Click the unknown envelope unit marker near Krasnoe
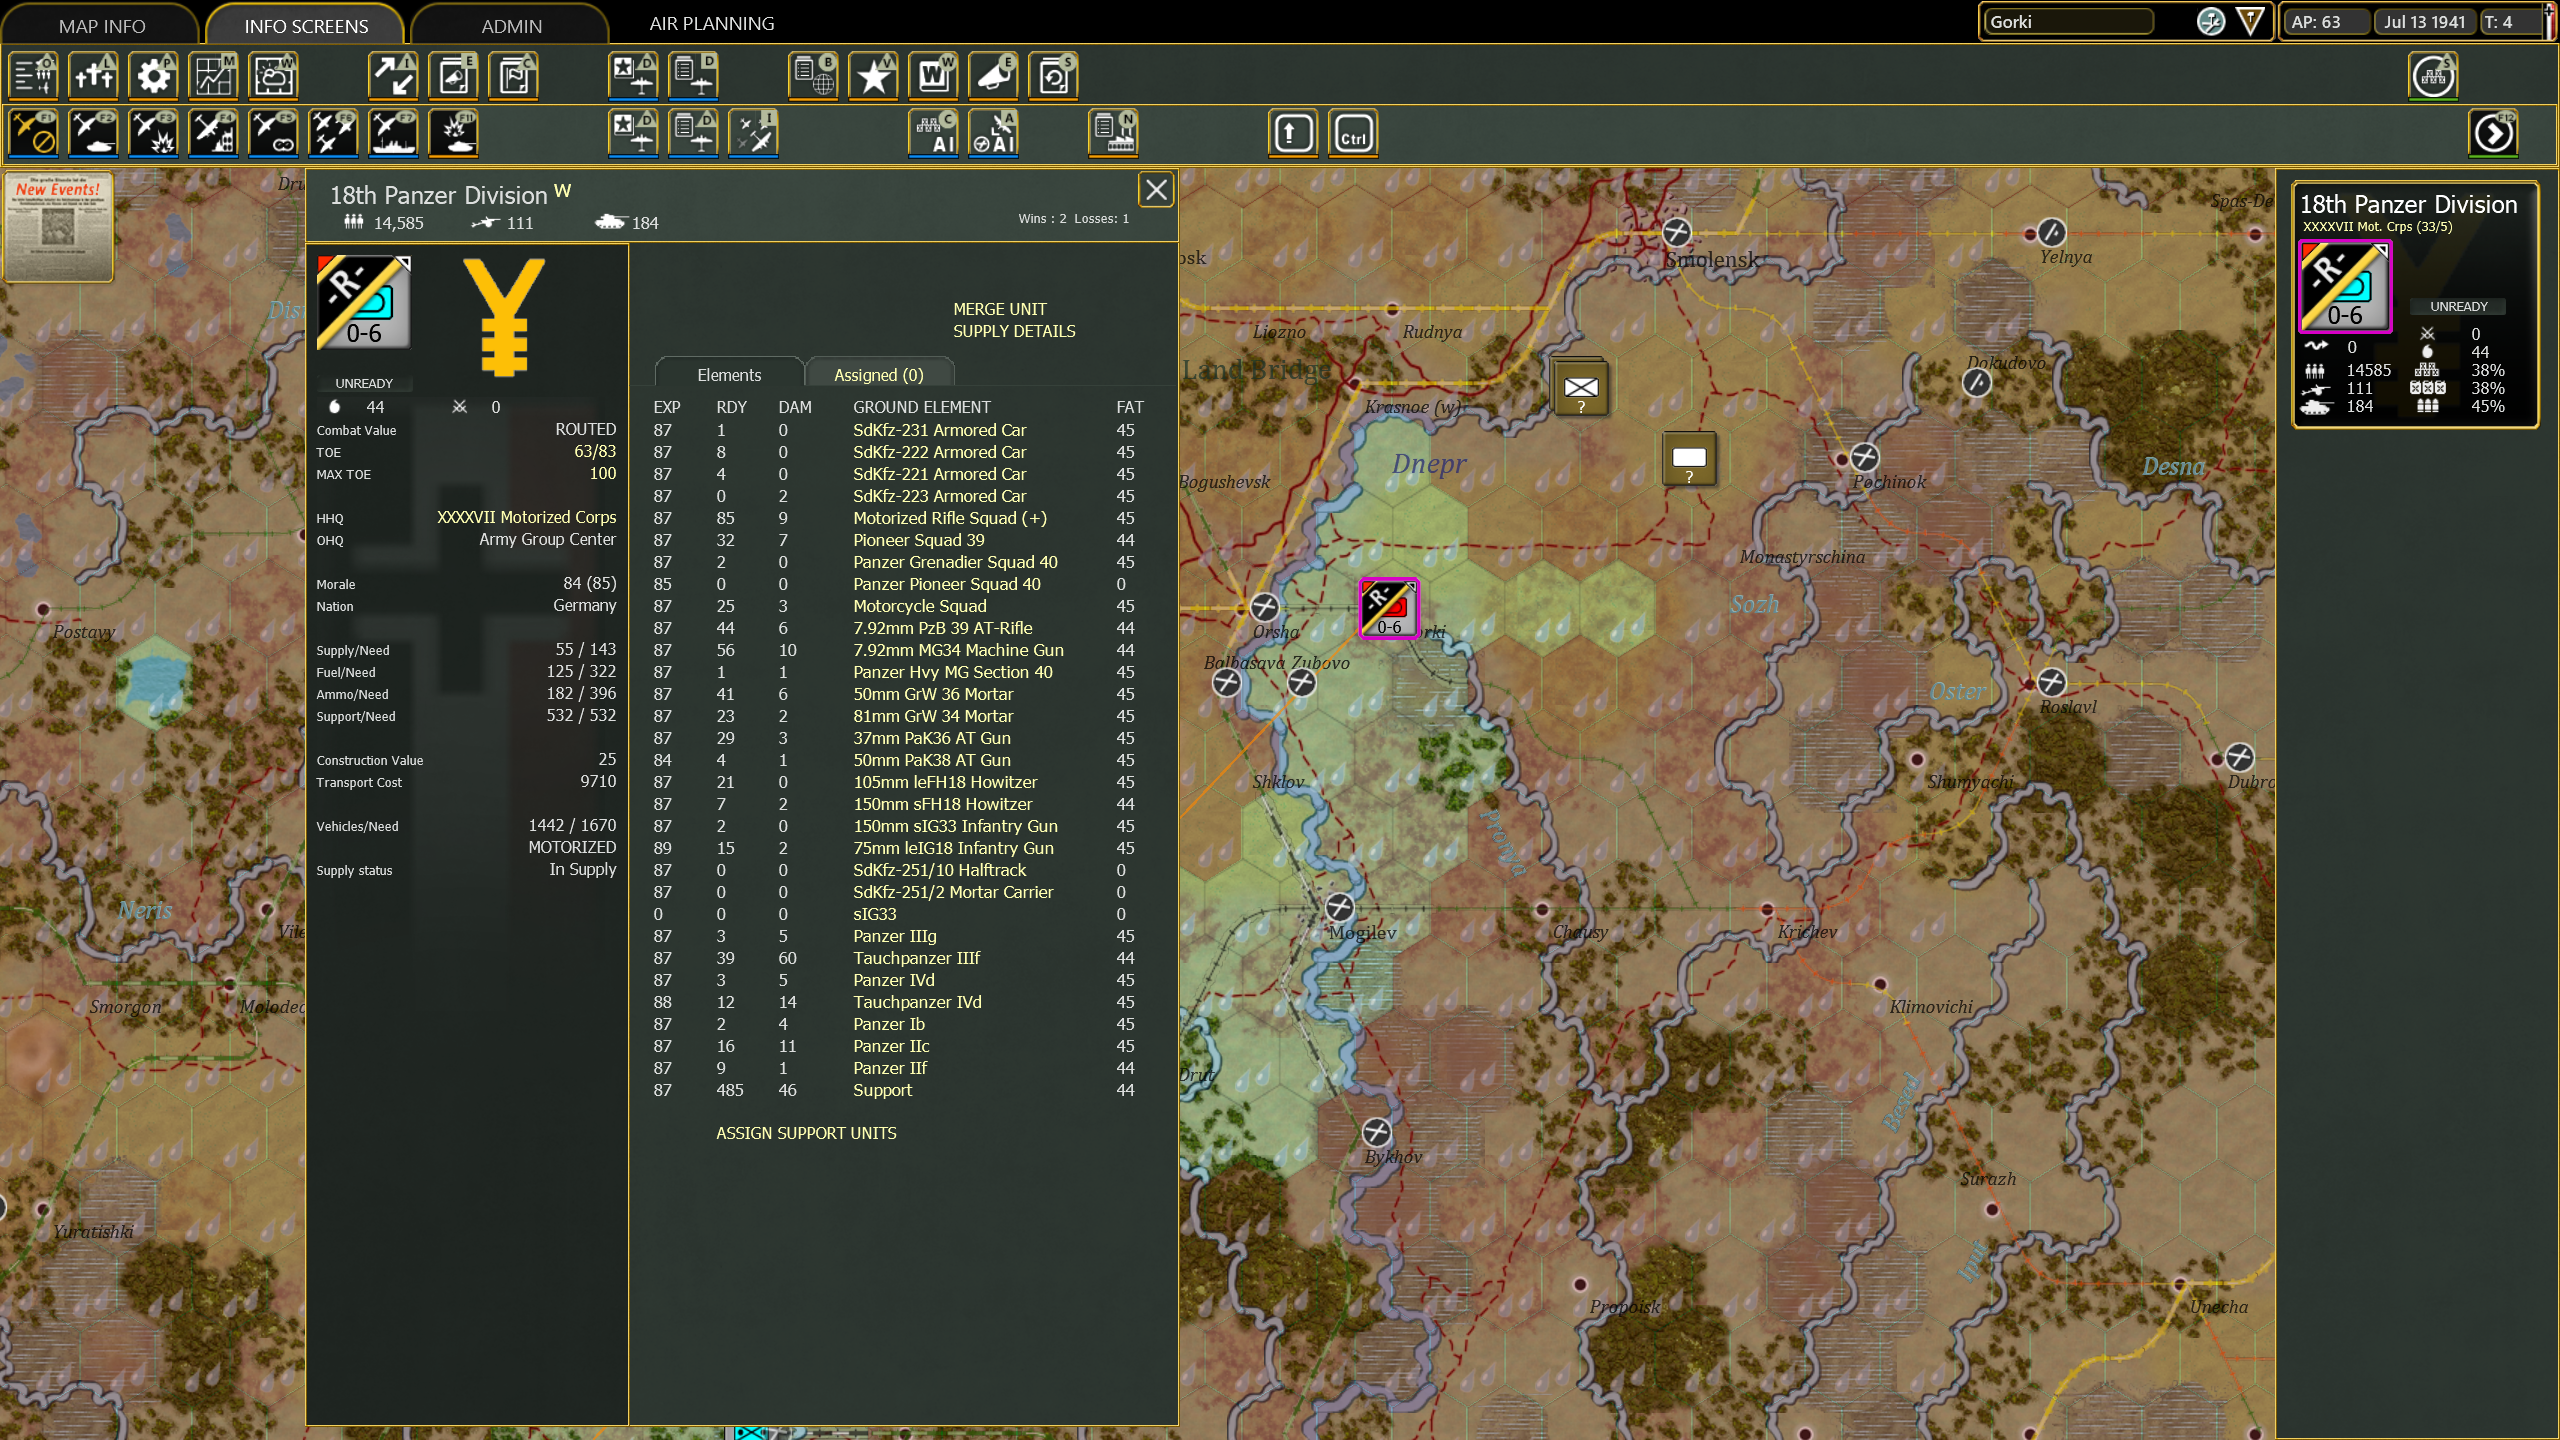2560x1440 pixels. [1580, 388]
